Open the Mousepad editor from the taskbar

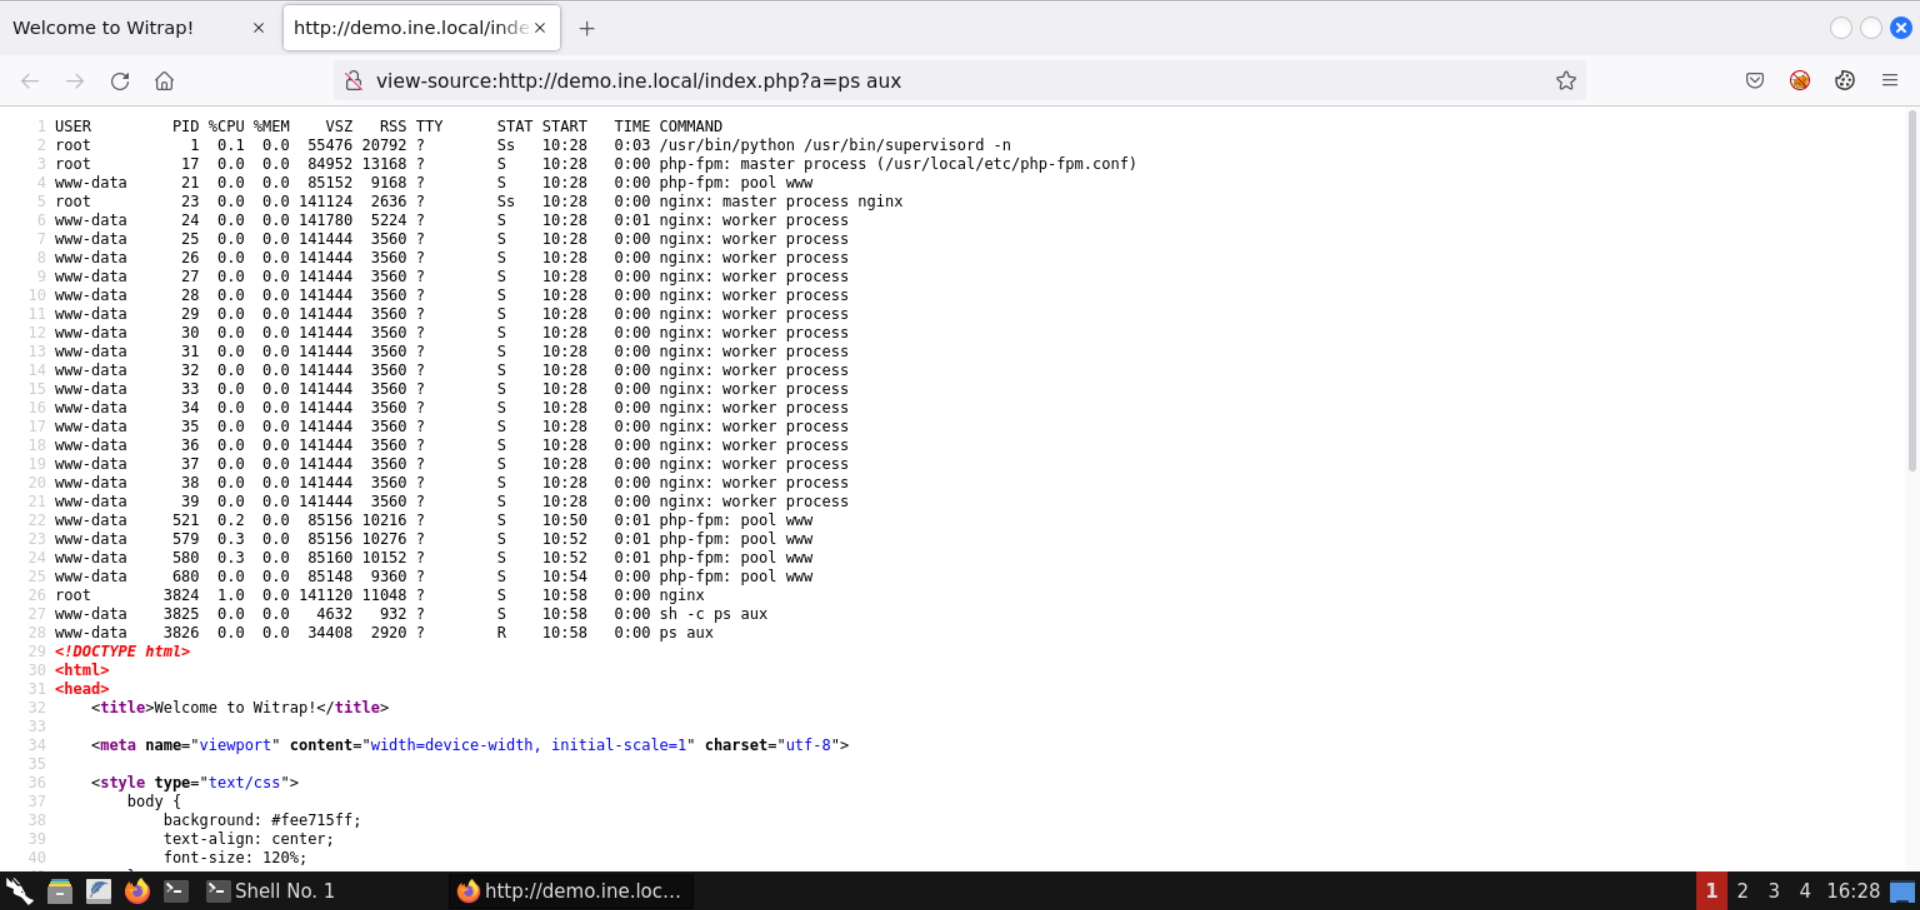click(98, 890)
